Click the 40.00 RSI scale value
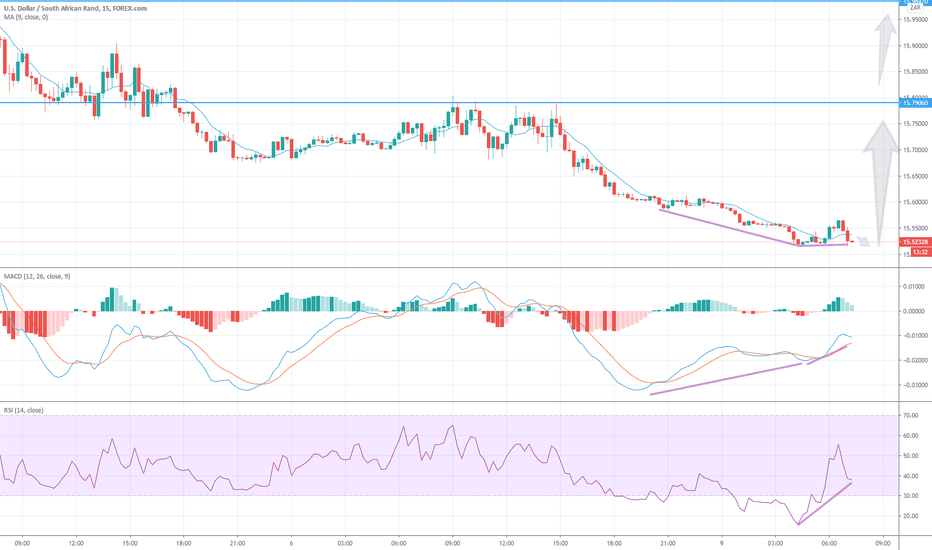The image size is (932, 550). [x=911, y=476]
